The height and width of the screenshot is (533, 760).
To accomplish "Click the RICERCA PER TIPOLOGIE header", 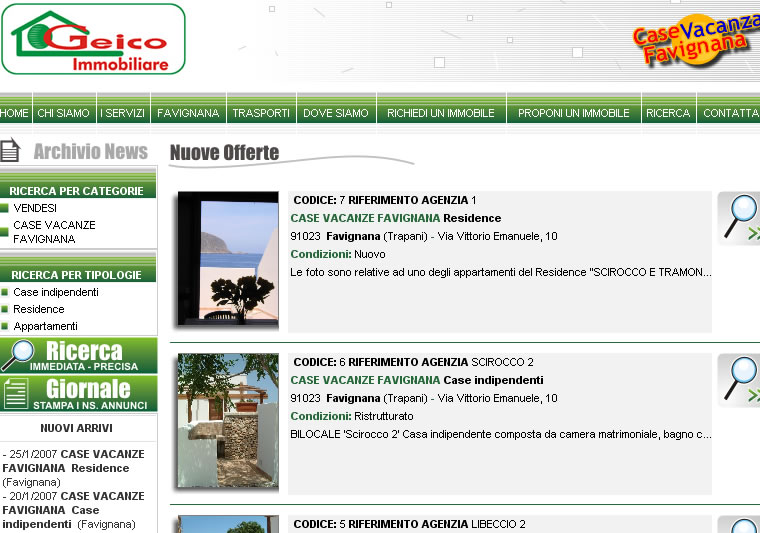I will coord(77,275).
